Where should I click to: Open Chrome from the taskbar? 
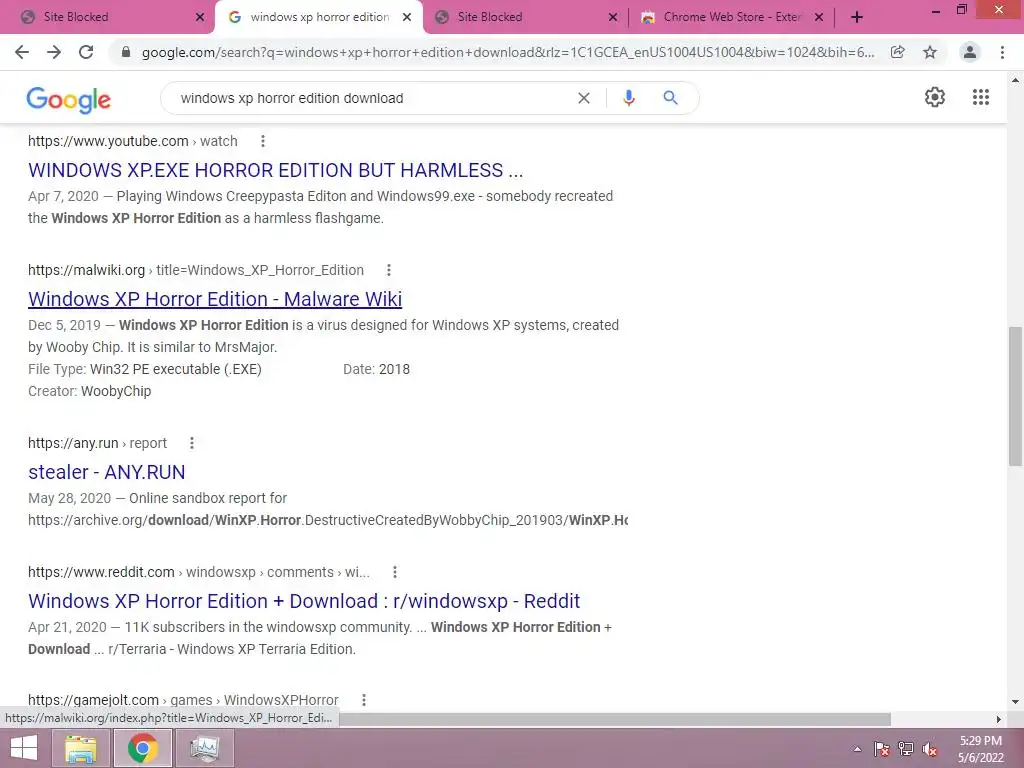point(142,748)
